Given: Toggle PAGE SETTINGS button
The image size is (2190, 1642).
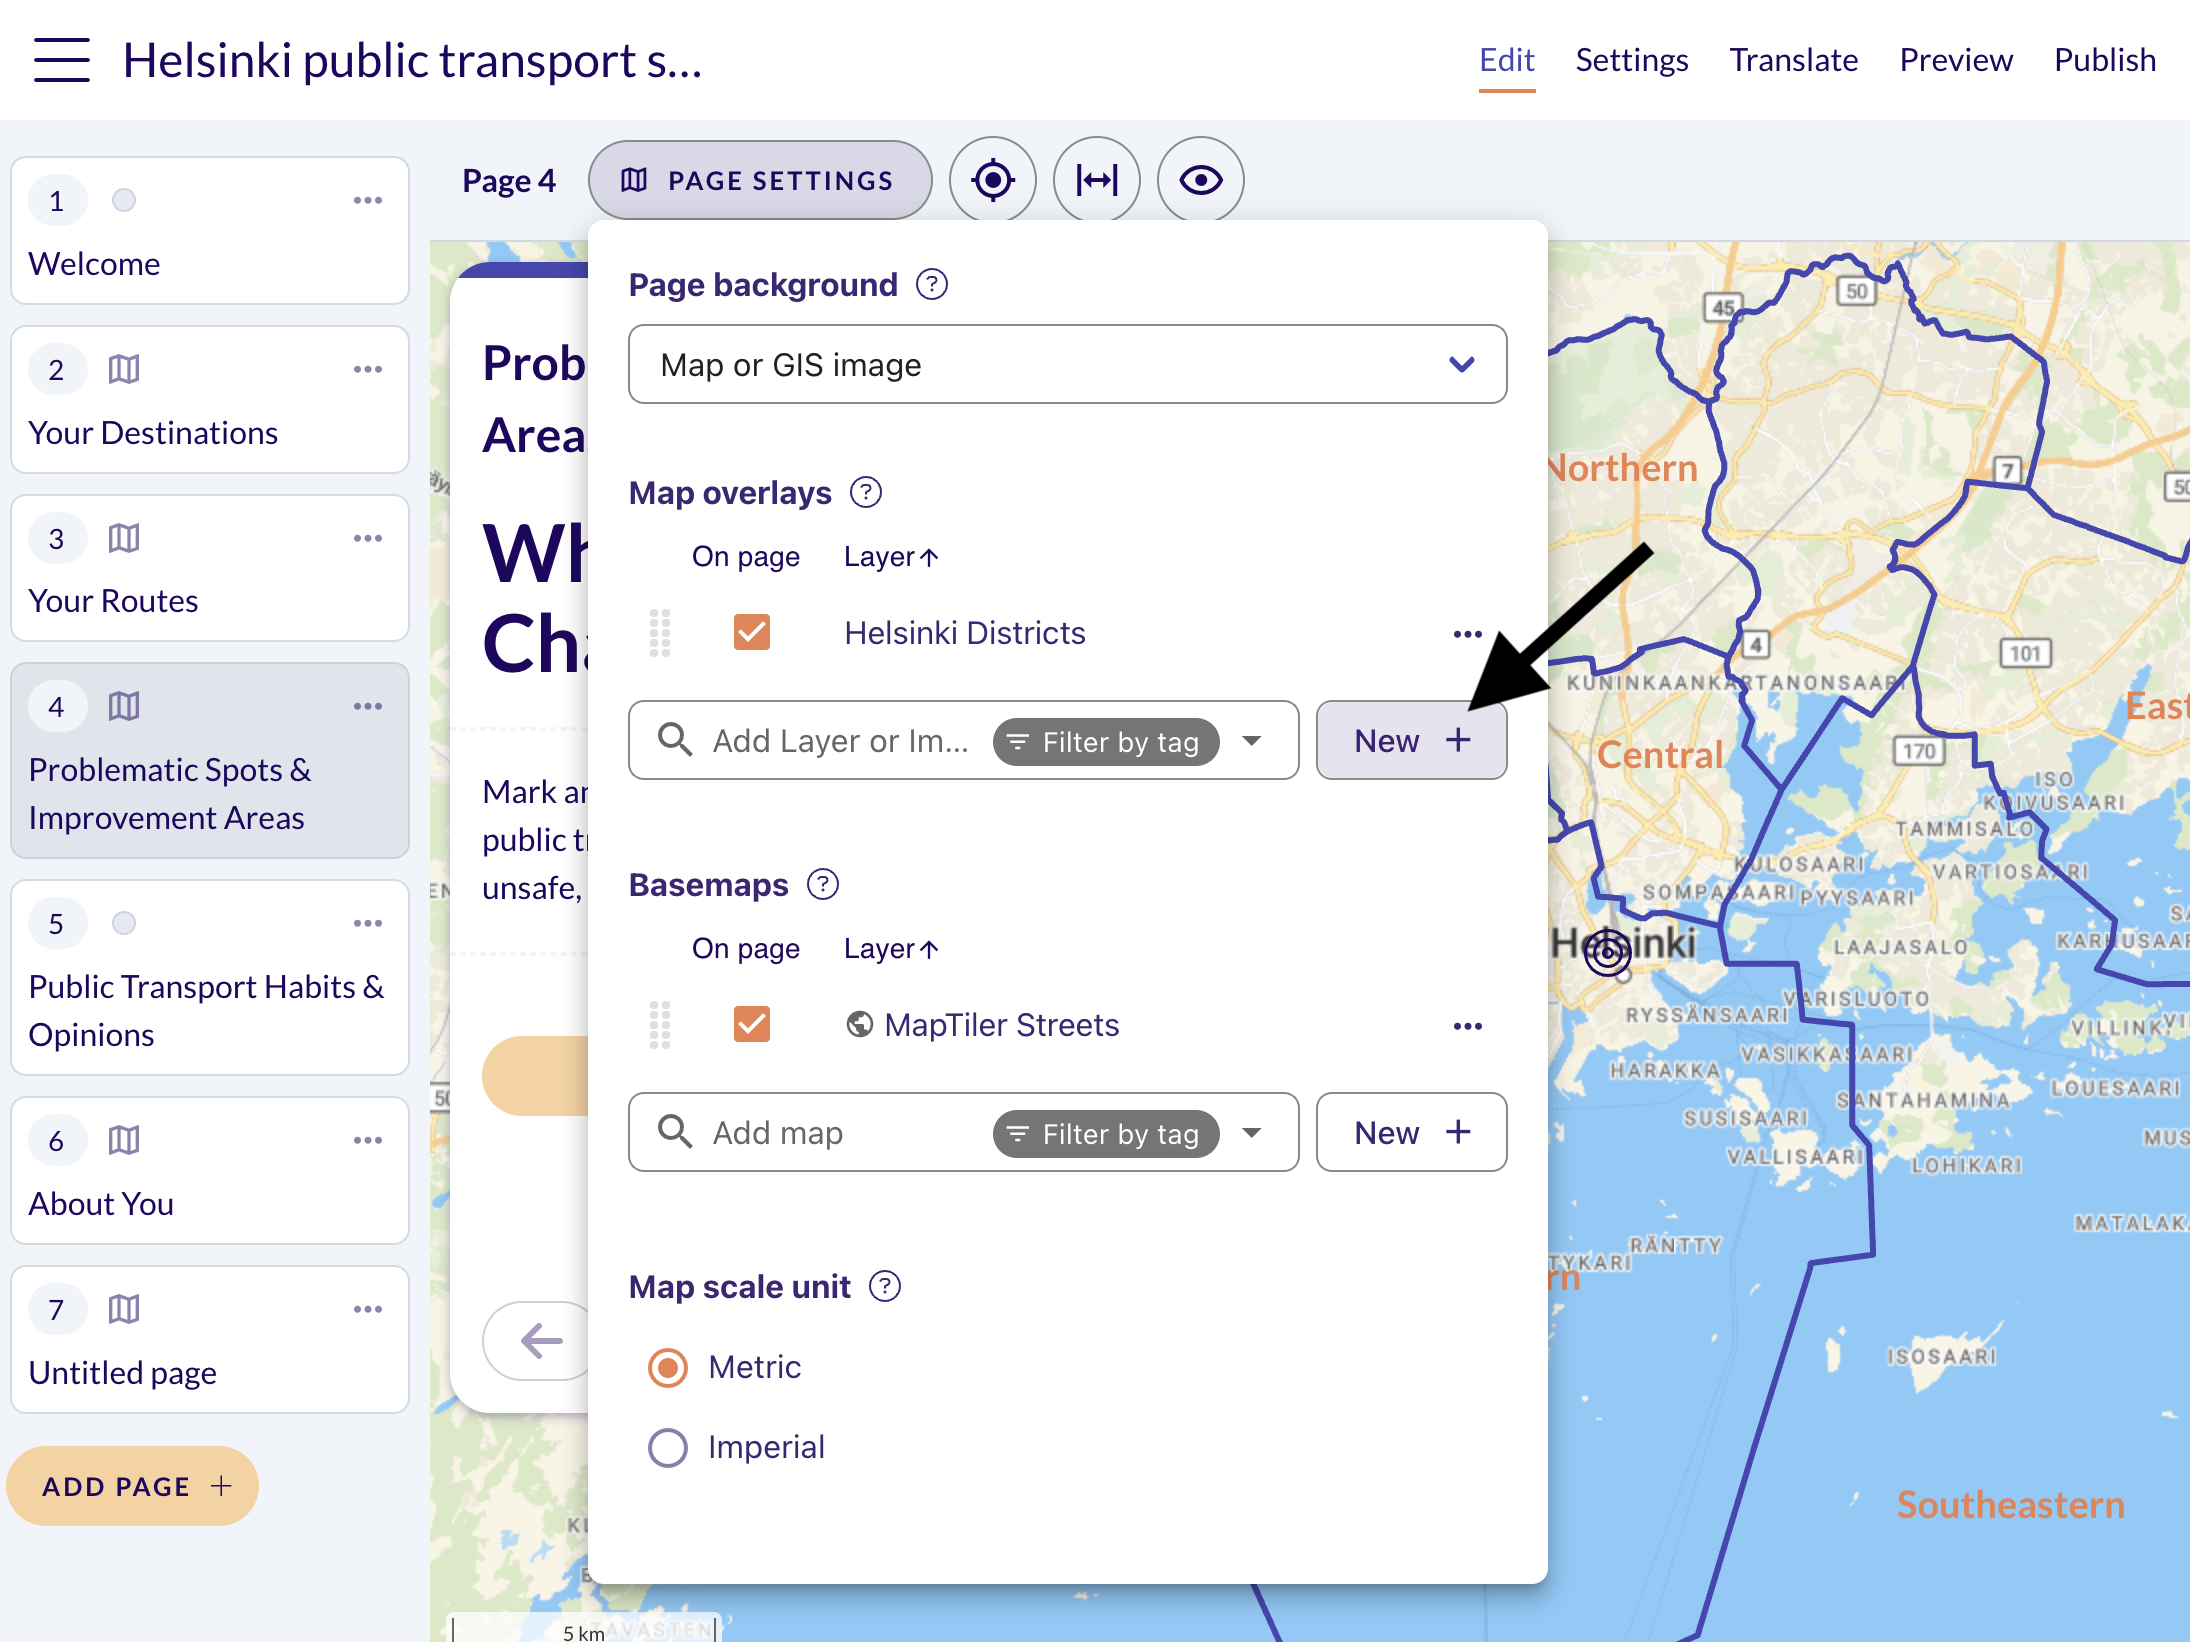Looking at the screenshot, I should click(760, 180).
